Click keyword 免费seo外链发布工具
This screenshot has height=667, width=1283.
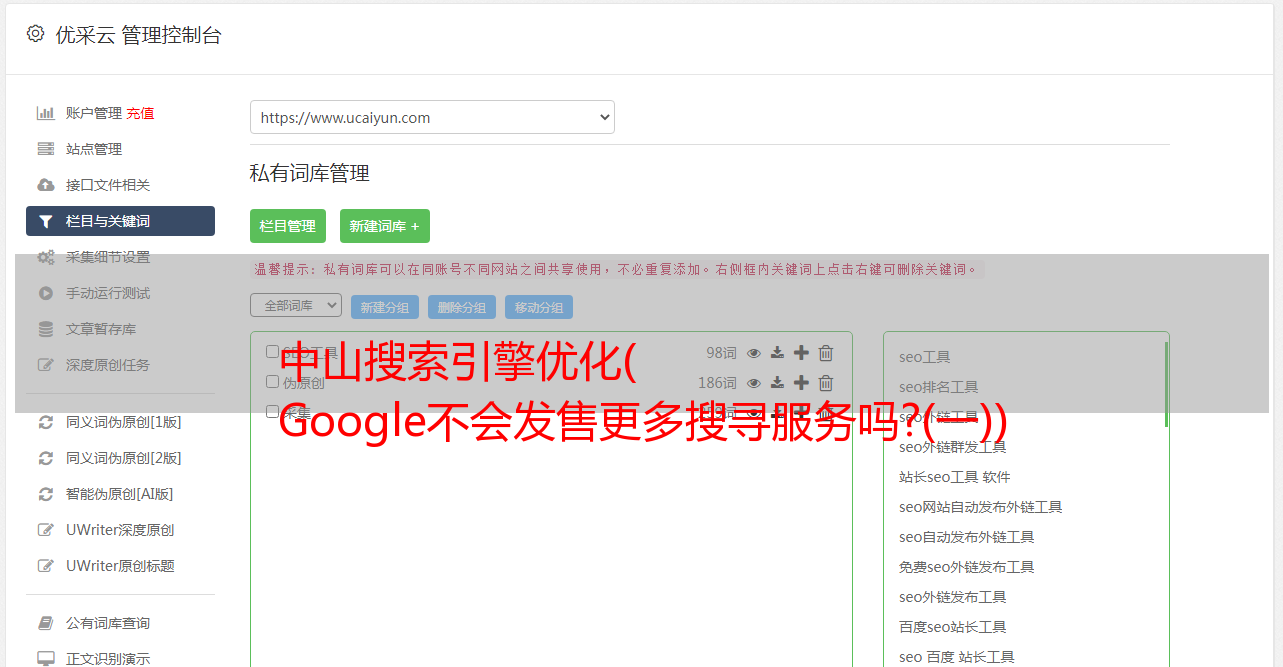[x=967, y=567]
